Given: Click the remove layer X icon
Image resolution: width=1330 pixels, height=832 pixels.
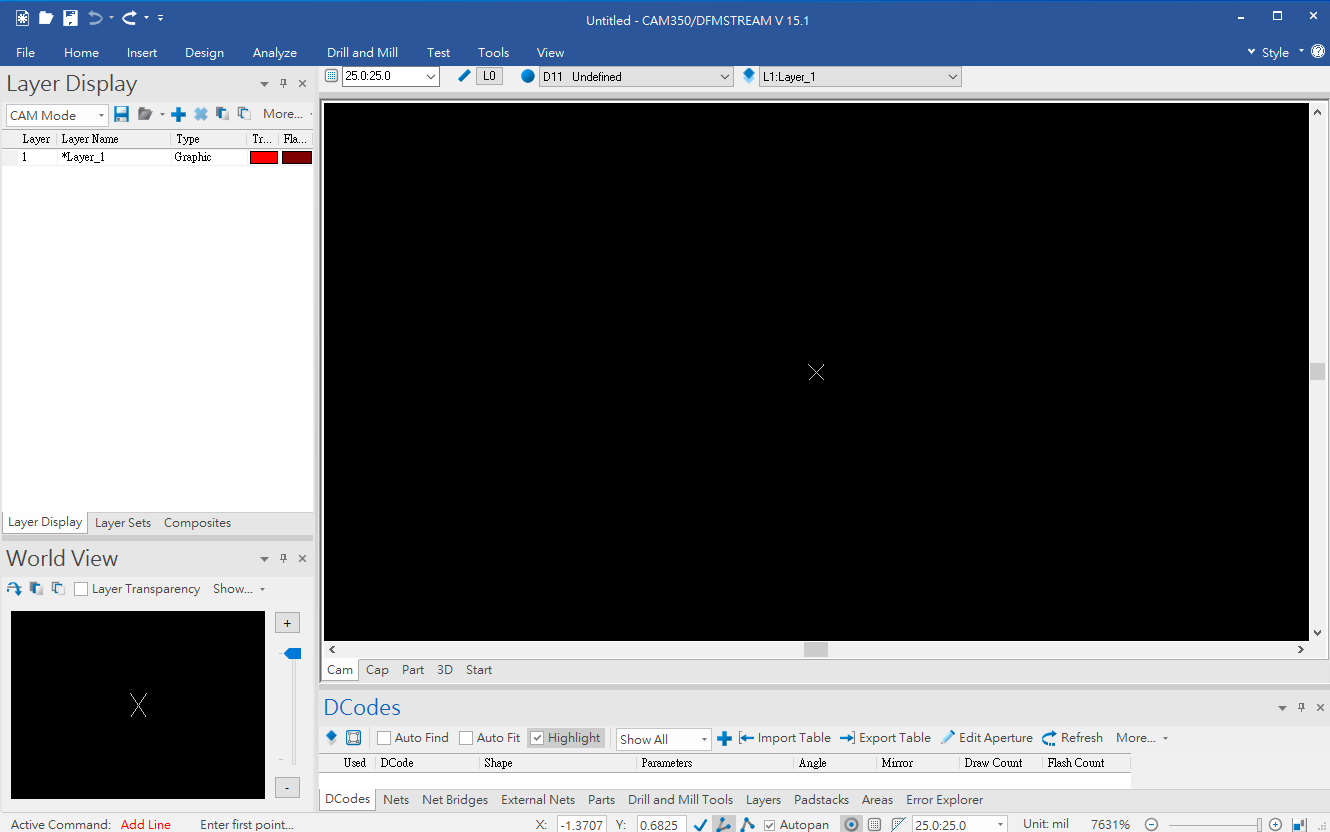Looking at the screenshot, I should point(200,114).
